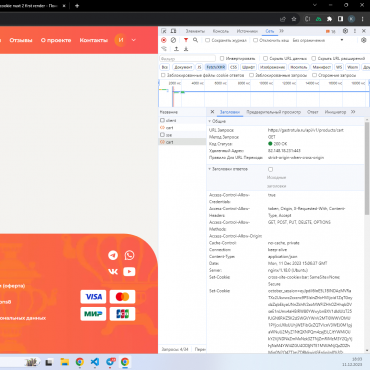Switch to the Sources panel tab
Screen dimensions: 370x370
coord(247,31)
